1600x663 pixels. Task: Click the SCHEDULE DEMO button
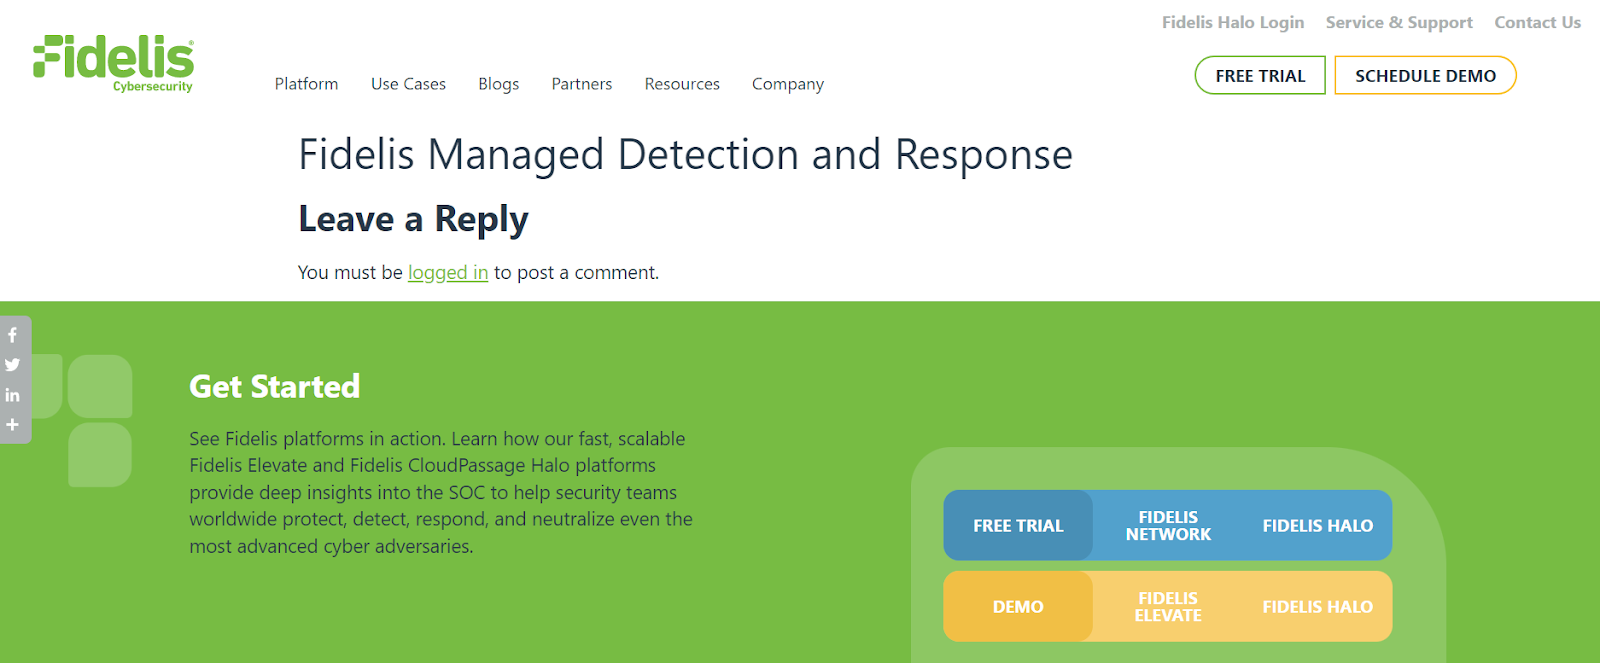click(x=1425, y=76)
